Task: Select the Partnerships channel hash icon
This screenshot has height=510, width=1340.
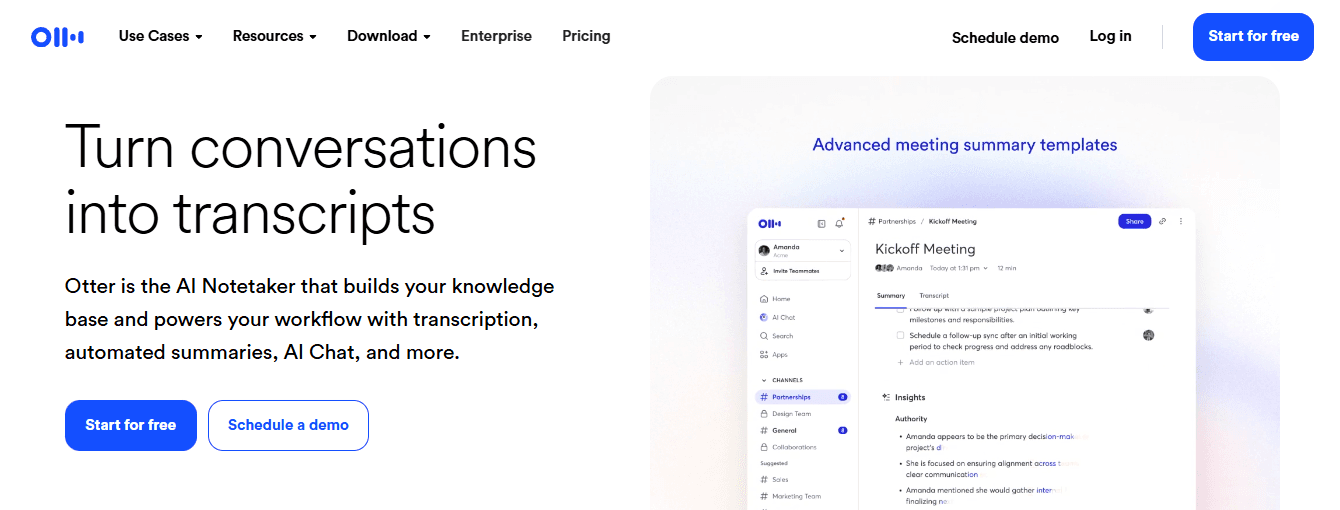Action: click(764, 397)
